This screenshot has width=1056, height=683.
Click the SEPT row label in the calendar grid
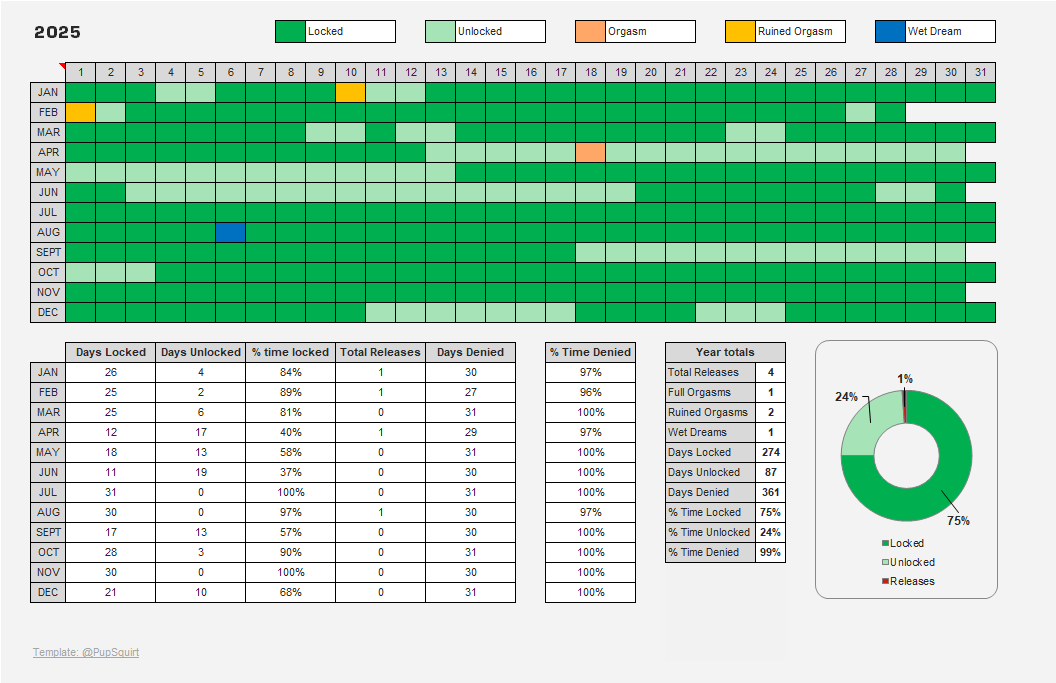point(48,253)
